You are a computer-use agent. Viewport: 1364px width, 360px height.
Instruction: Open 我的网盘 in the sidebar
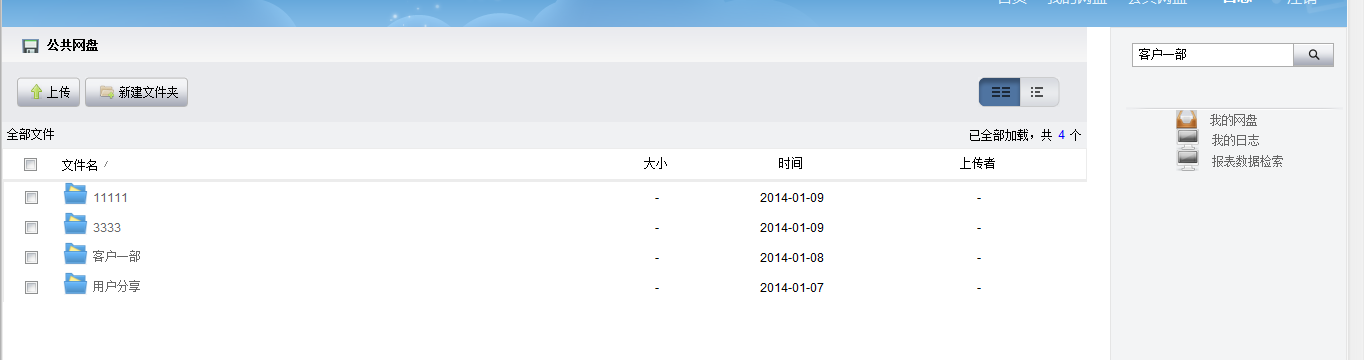point(1233,120)
